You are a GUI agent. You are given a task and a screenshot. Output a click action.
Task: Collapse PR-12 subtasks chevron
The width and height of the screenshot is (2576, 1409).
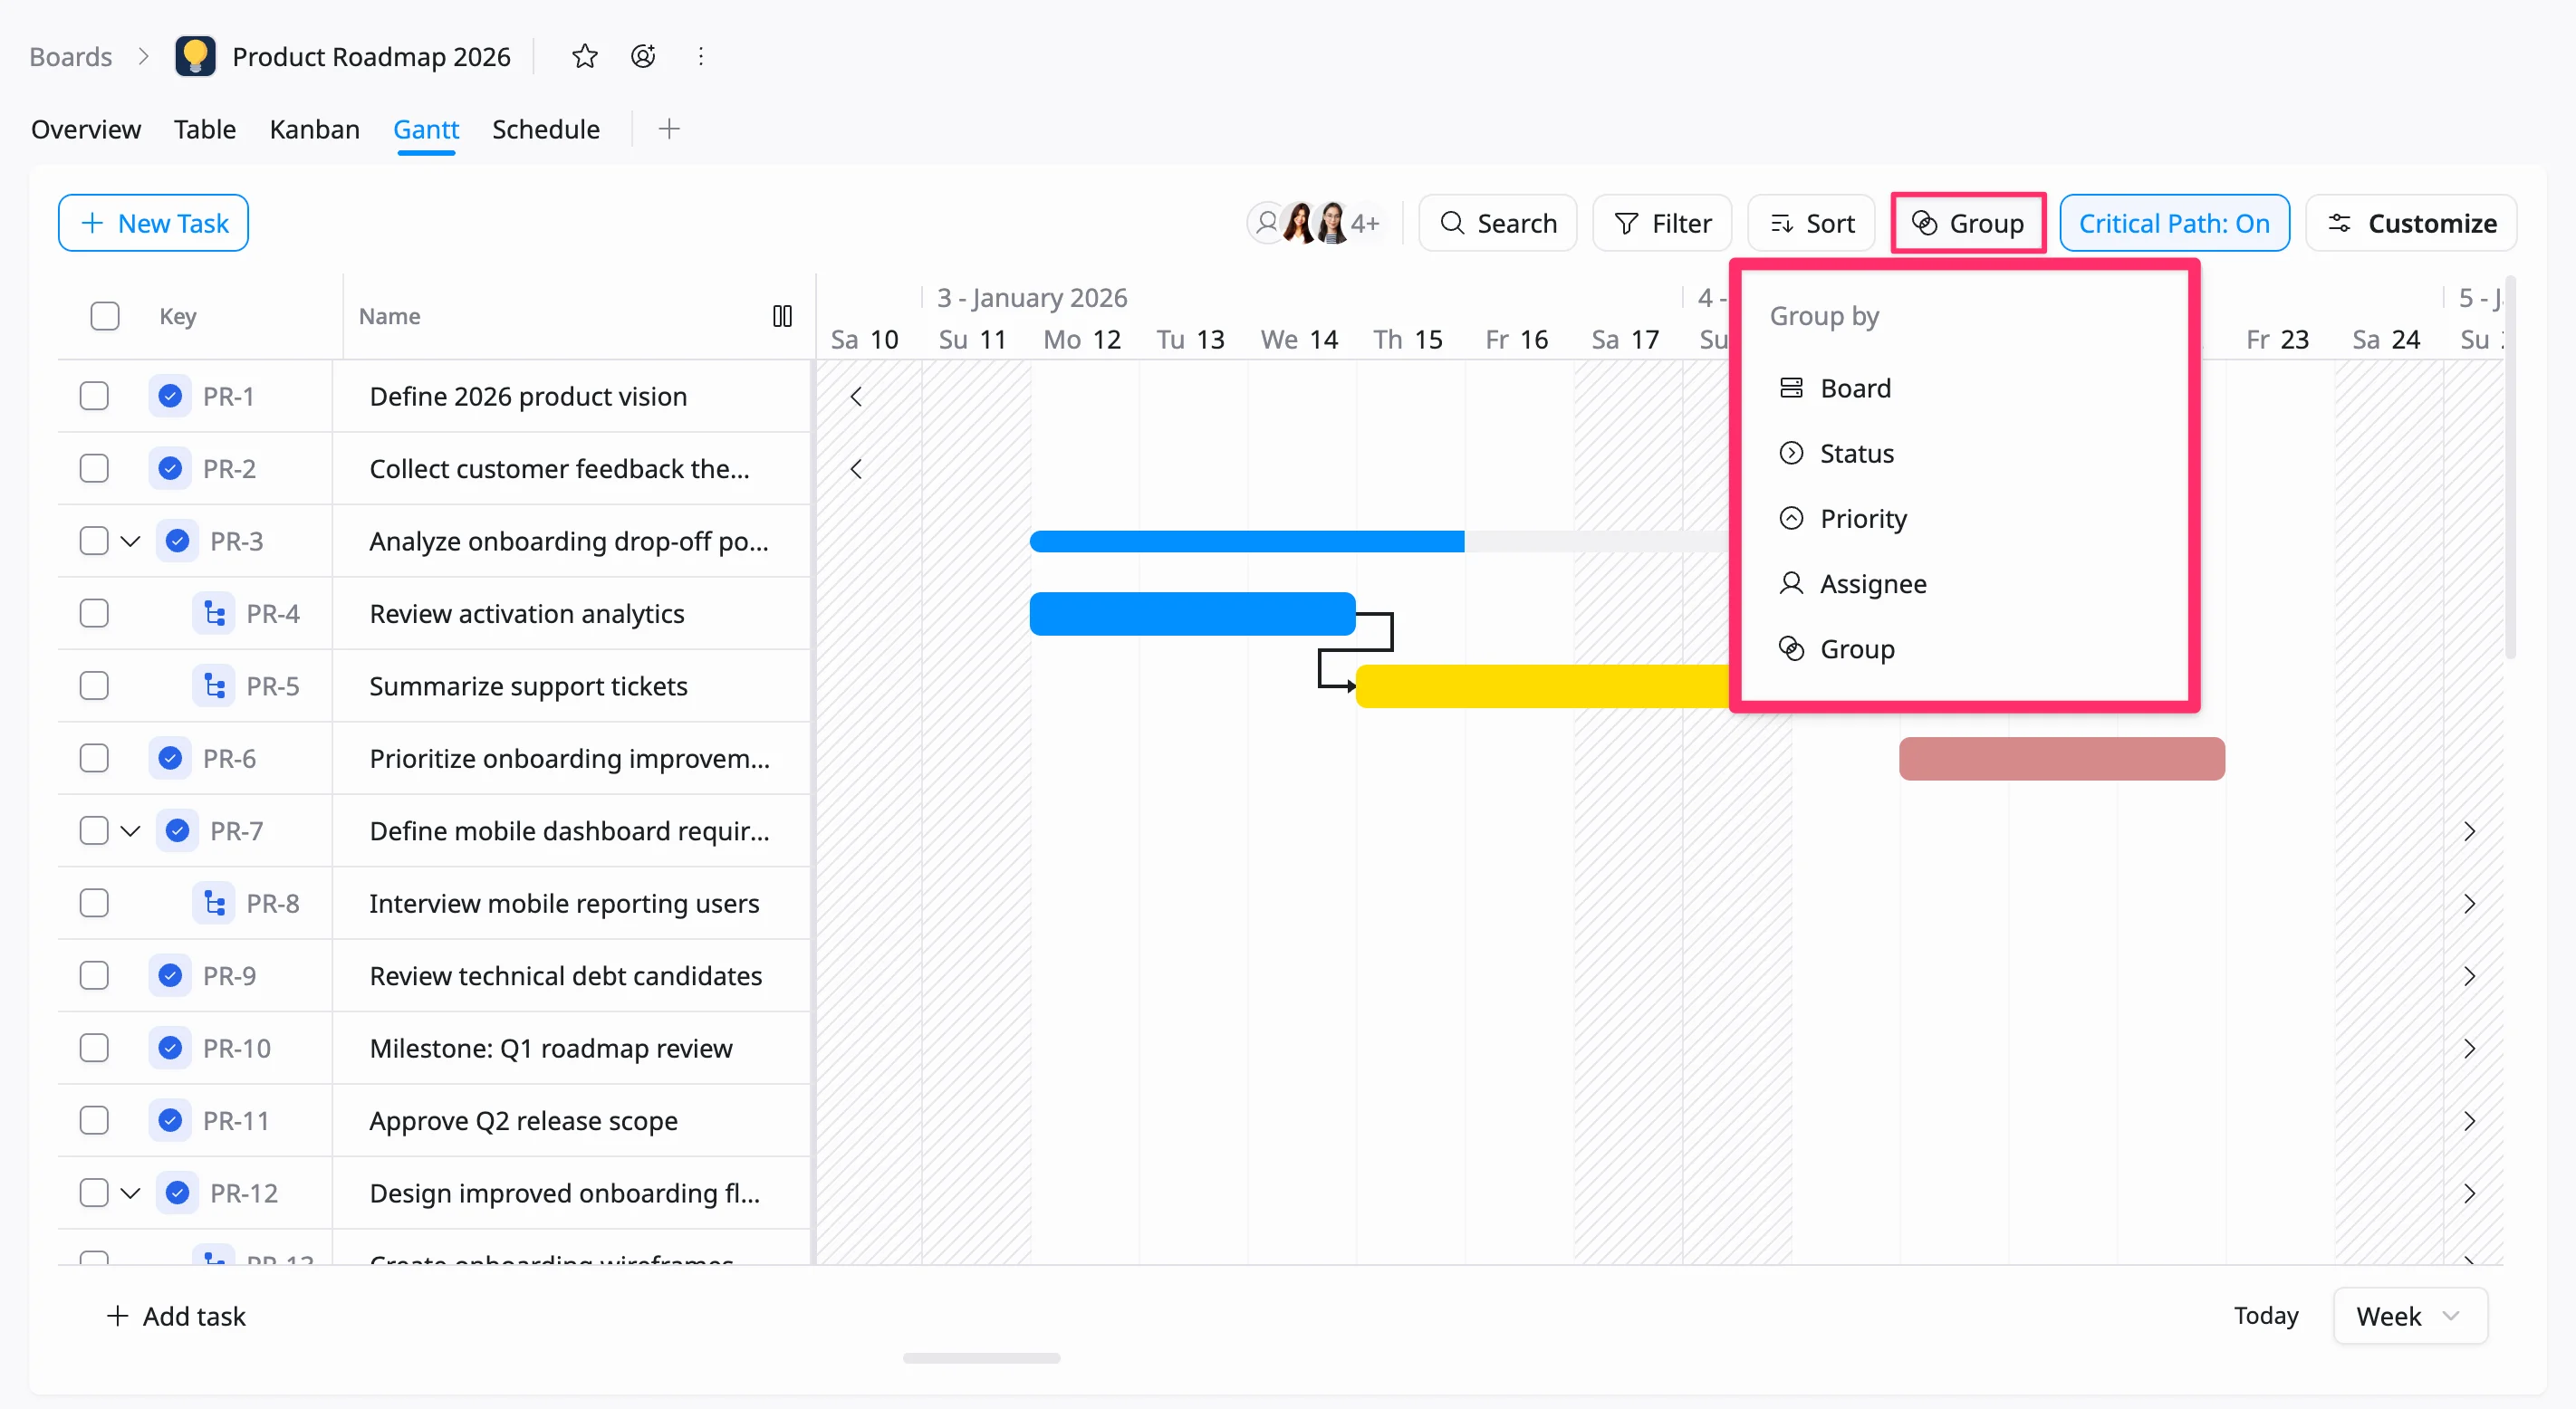[130, 1193]
